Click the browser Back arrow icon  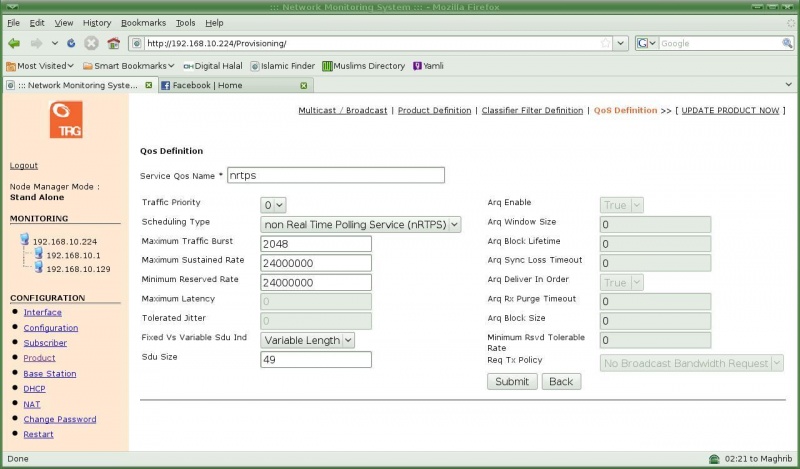(14, 44)
